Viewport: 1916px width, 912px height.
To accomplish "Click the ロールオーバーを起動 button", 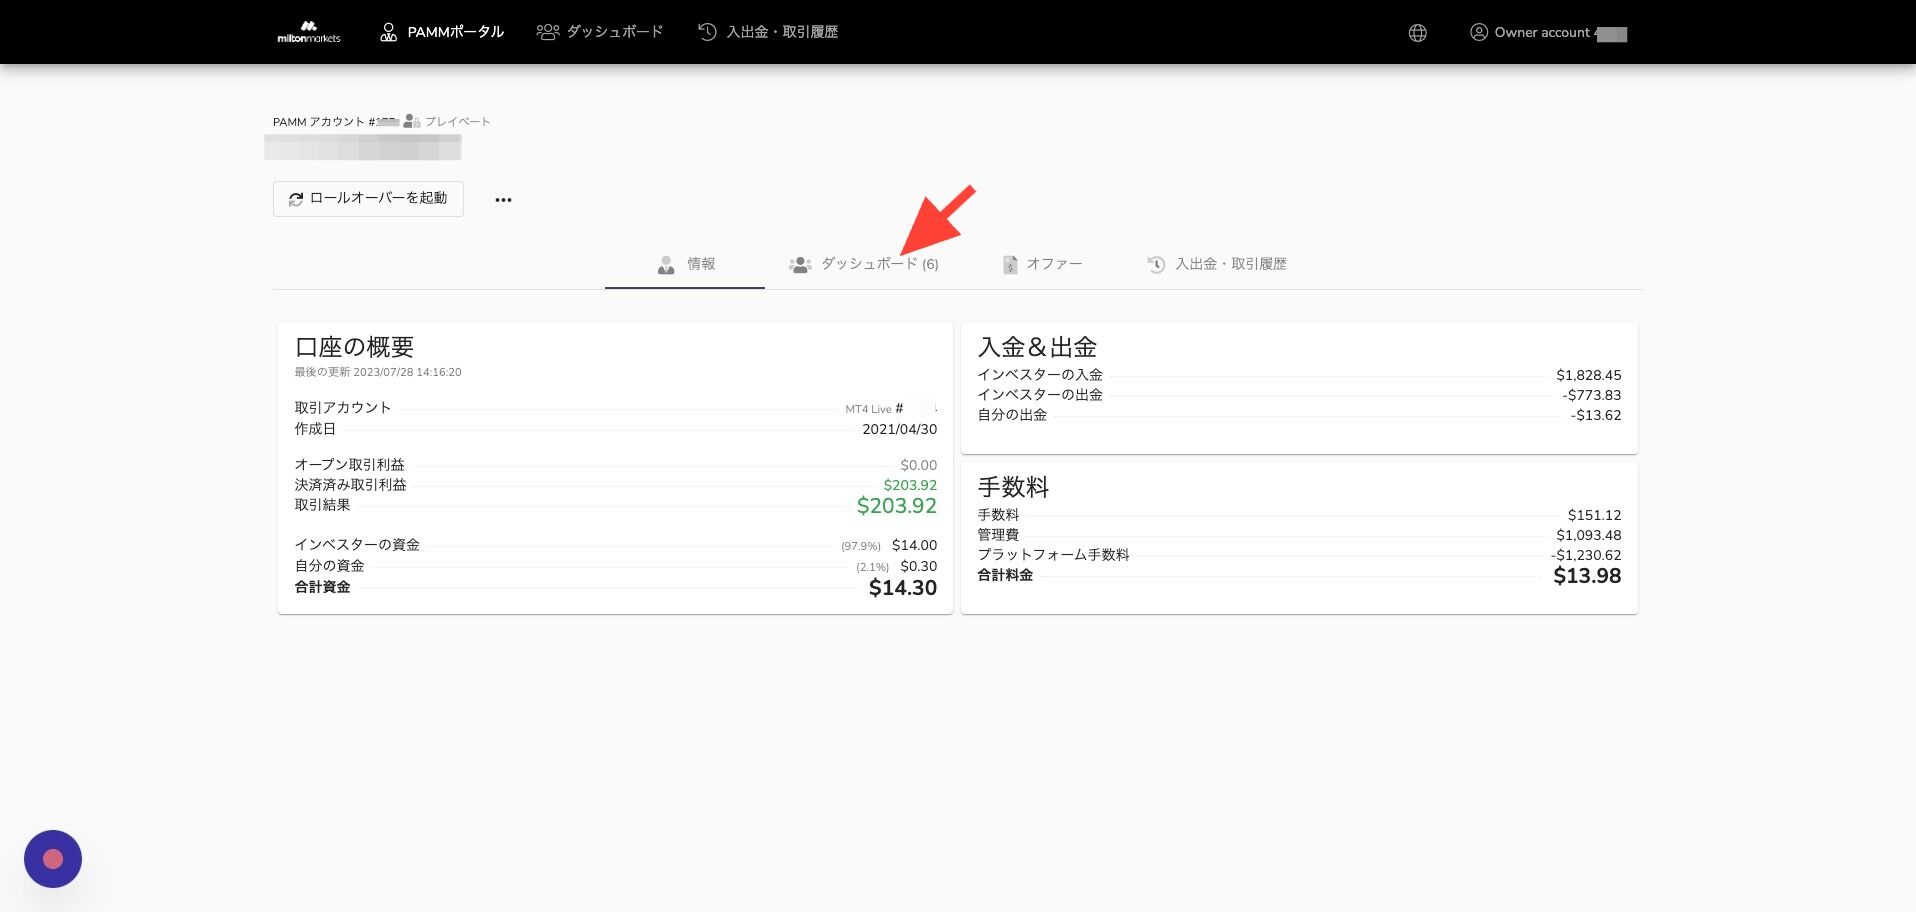I will coord(368,198).
